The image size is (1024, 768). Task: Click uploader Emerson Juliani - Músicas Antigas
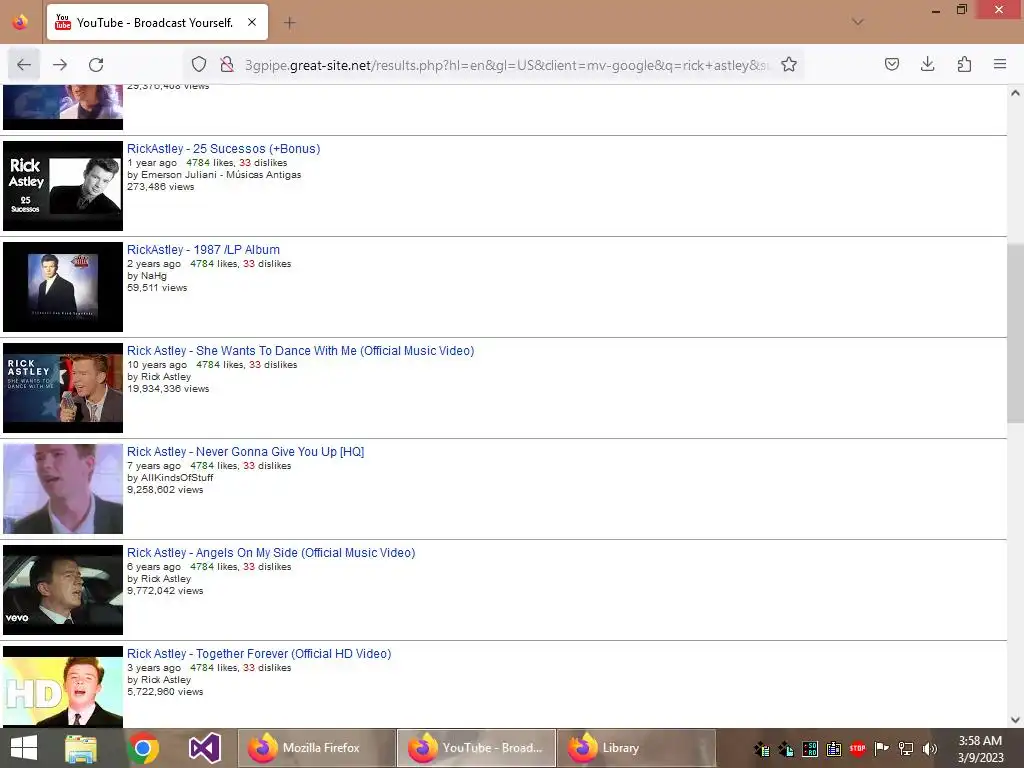coord(221,175)
